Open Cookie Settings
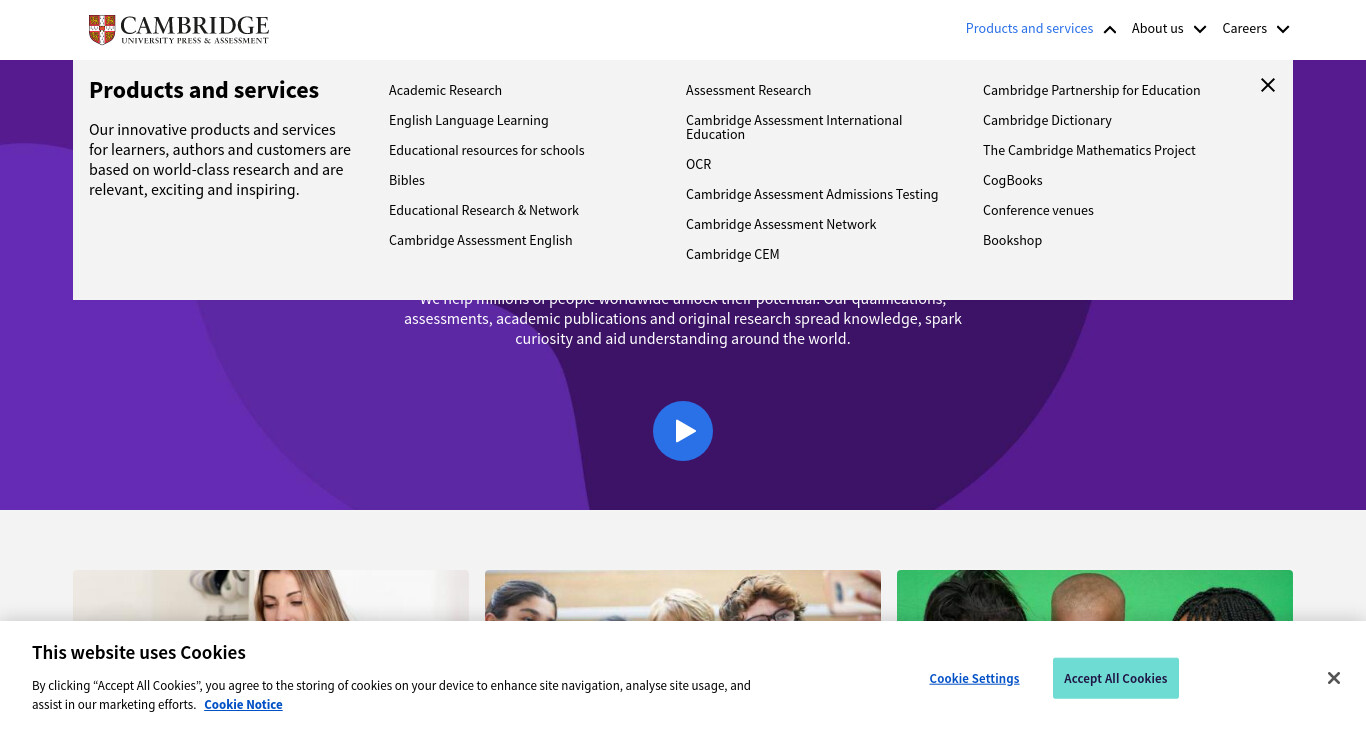 pos(974,678)
